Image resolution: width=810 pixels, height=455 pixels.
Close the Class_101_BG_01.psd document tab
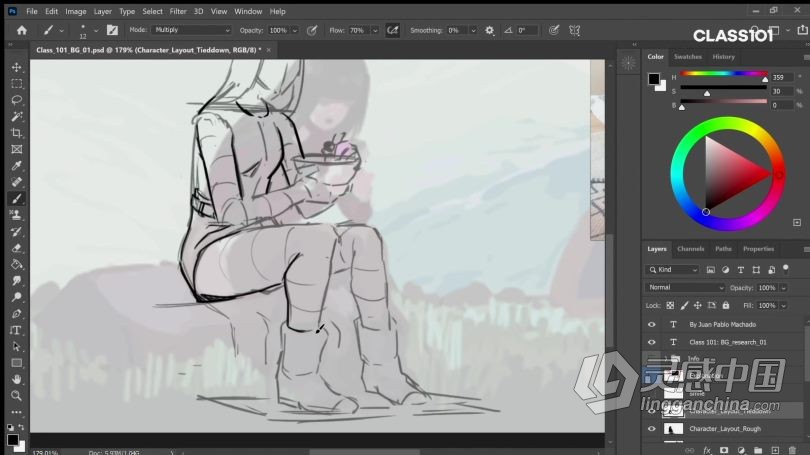pos(269,50)
